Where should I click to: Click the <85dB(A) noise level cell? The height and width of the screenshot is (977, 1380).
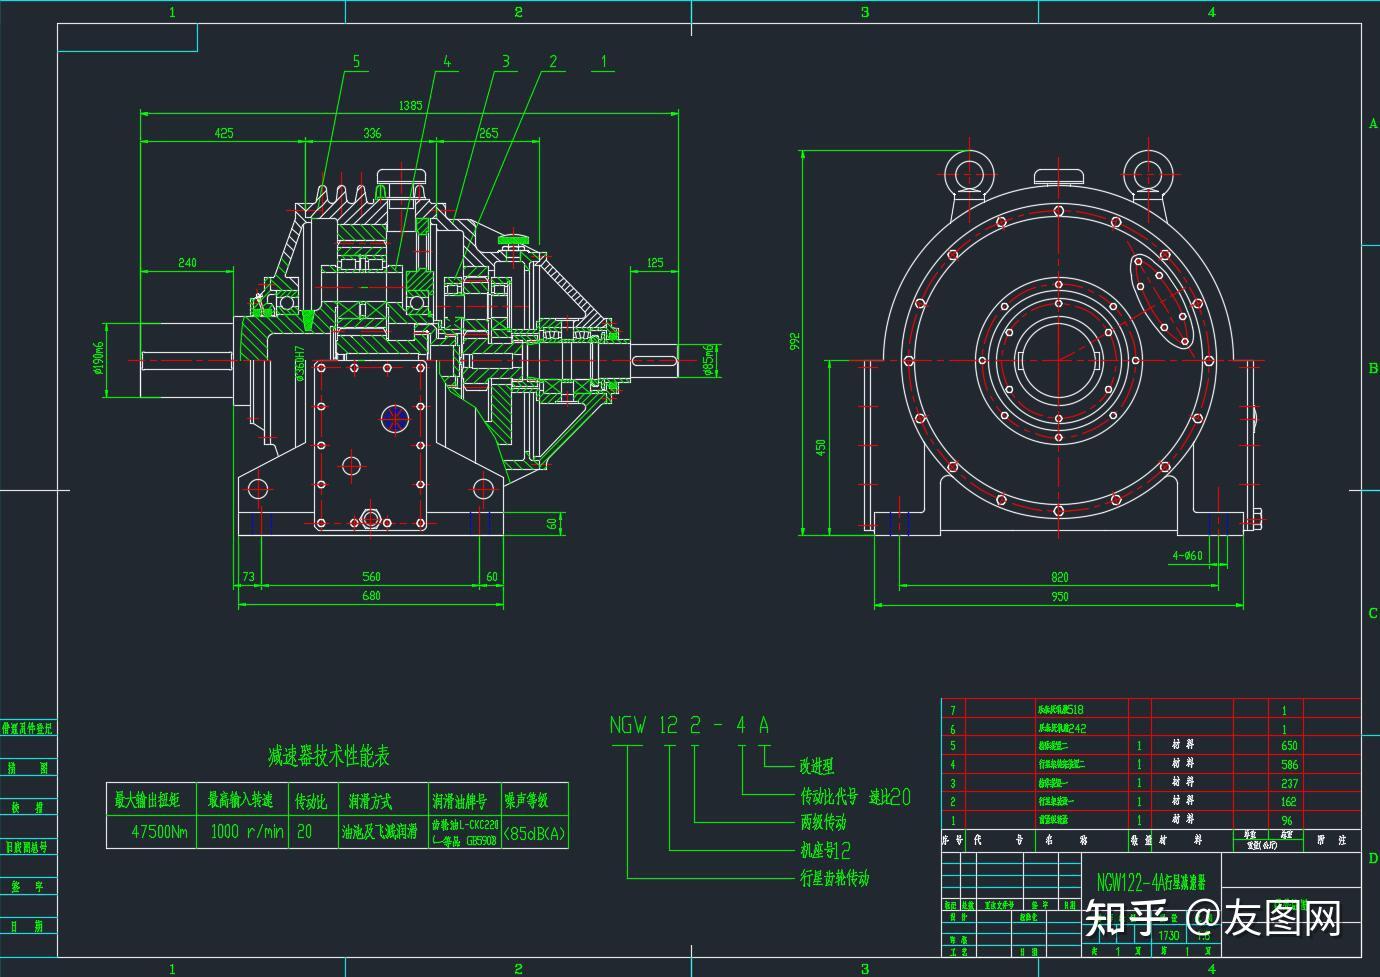[534, 833]
